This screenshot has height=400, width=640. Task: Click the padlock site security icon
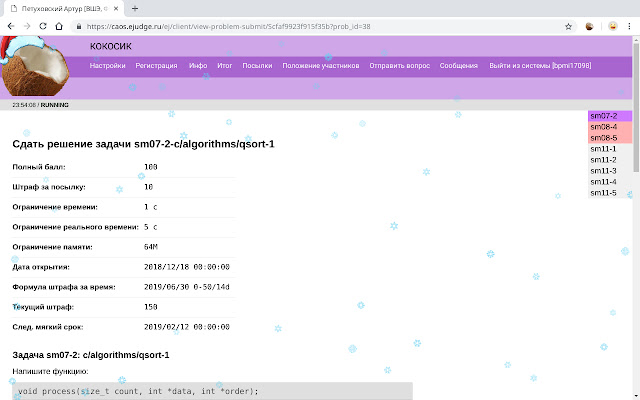tap(78, 27)
